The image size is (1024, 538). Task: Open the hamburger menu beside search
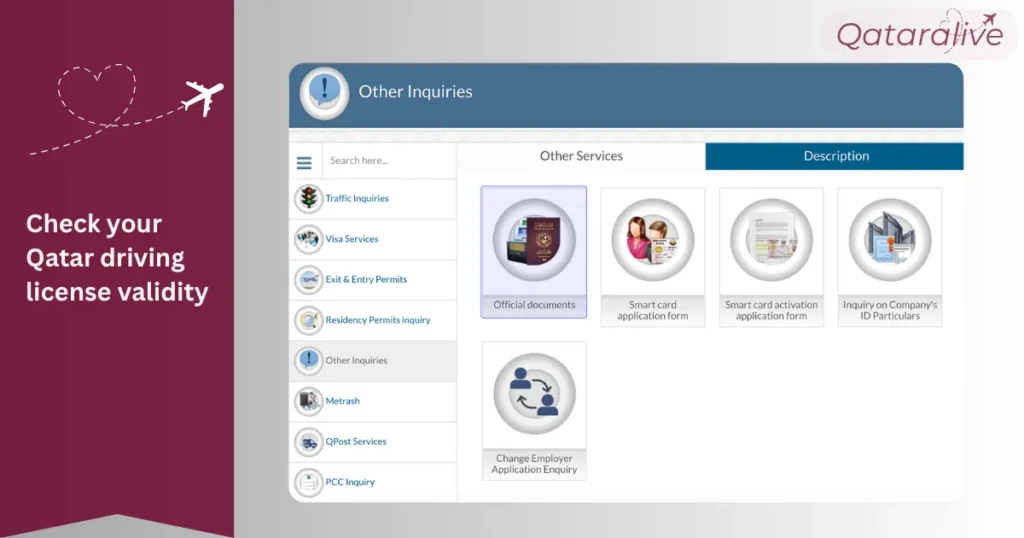coord(304,163)
